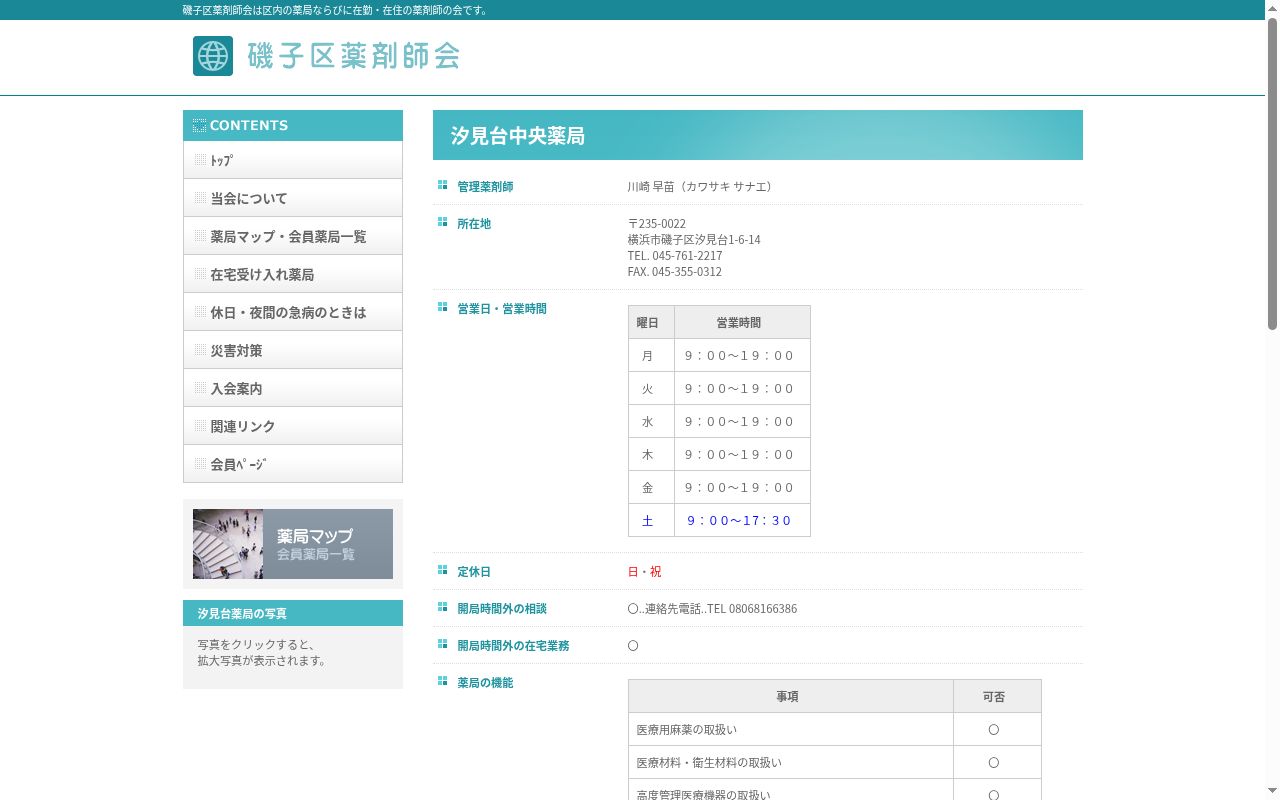Click the tagline text in the top bar
Screen dimensions: 1280x800
[336, 10]
